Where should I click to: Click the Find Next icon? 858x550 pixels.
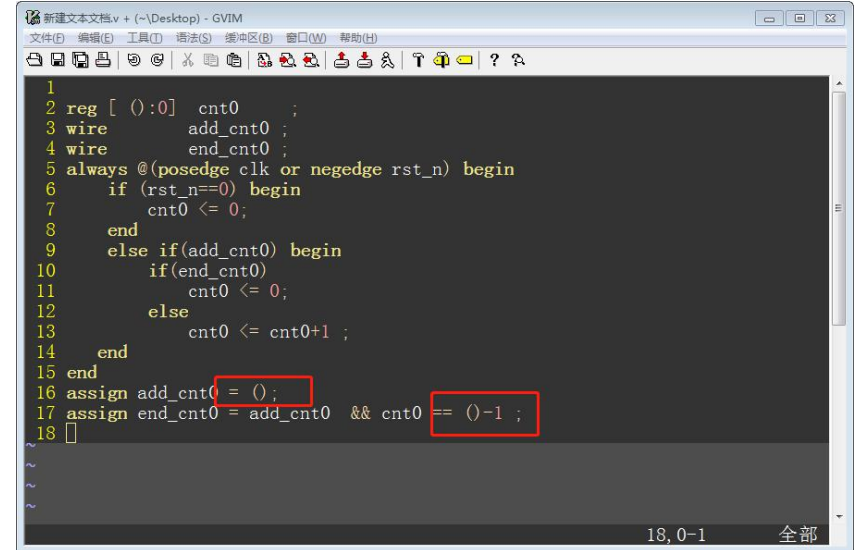pyautogui.click(x=288, y=60)
